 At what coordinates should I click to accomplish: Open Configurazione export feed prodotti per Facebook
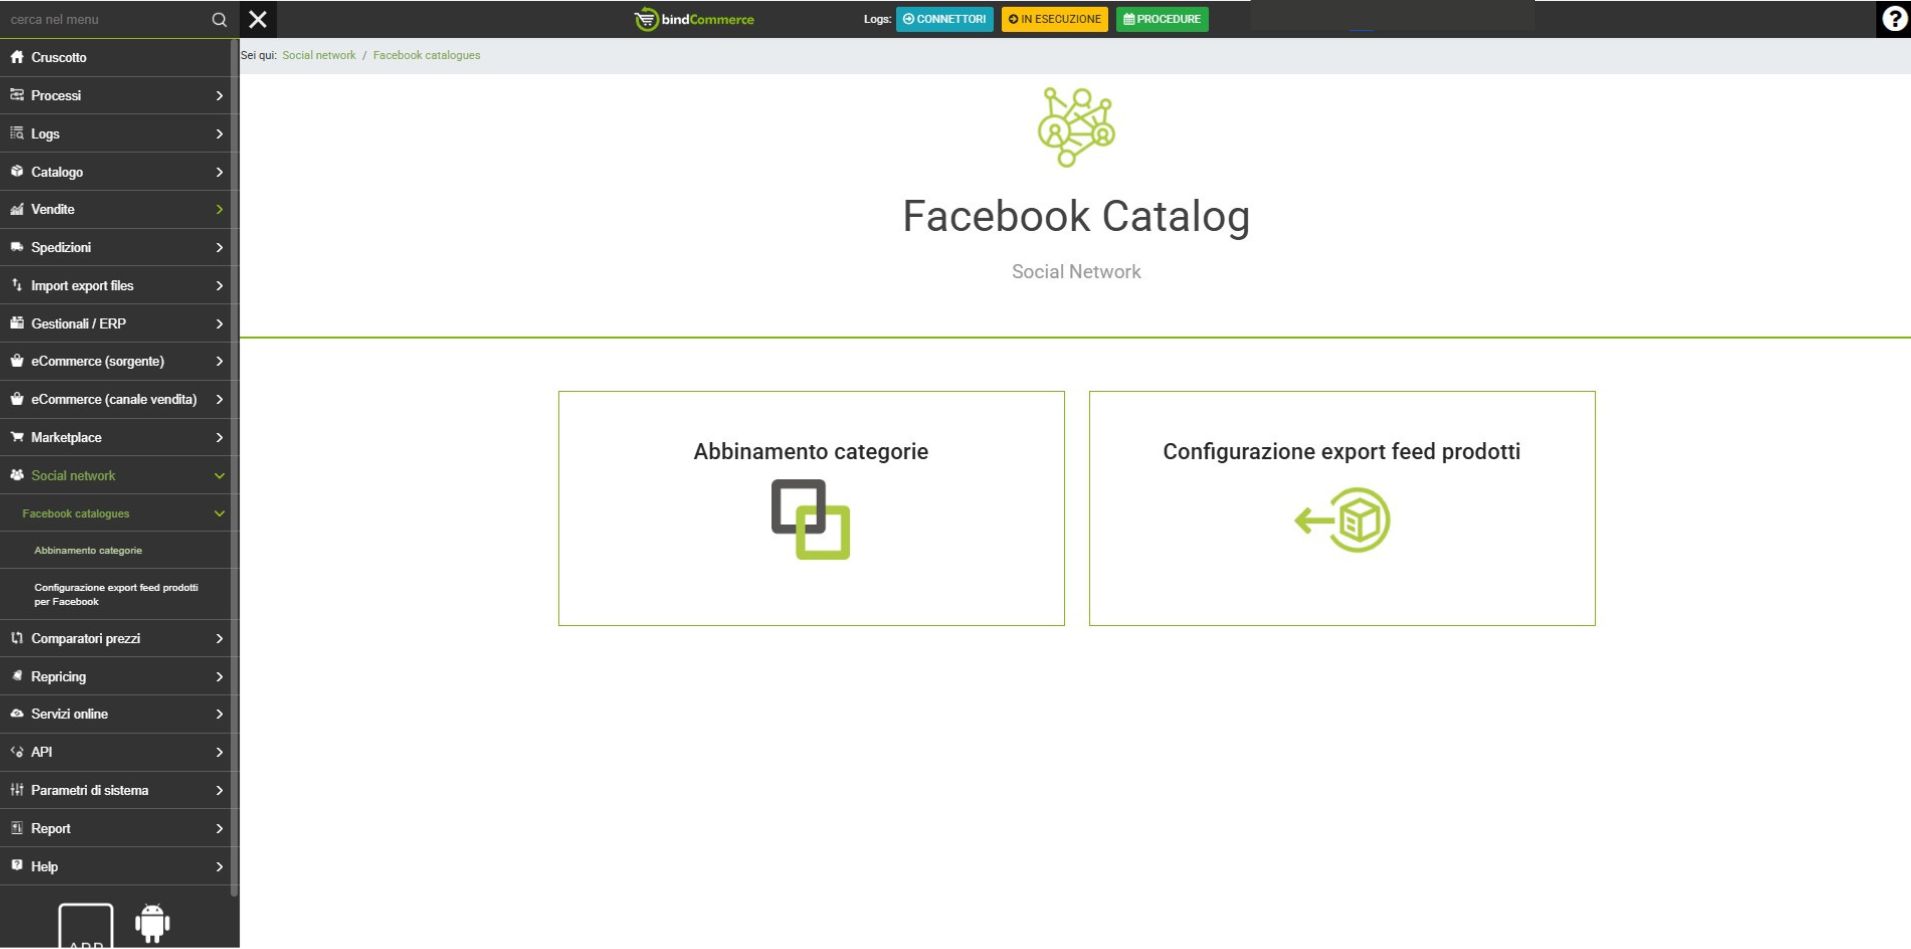tap(115, 594)
